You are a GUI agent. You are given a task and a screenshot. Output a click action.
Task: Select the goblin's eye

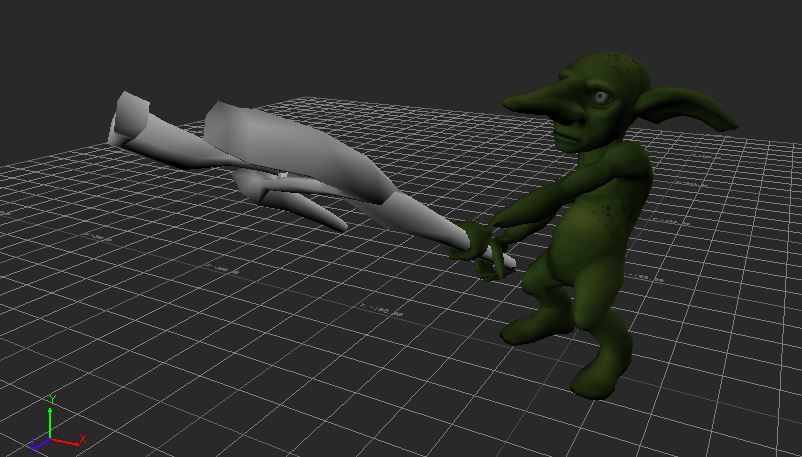601,97
